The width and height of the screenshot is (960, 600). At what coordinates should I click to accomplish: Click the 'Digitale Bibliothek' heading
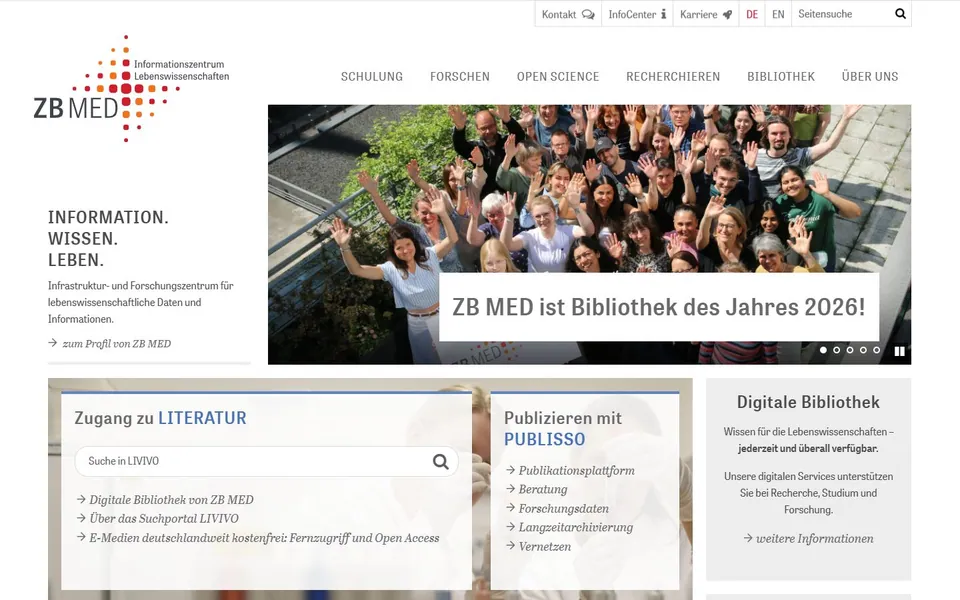[x=808, y=402]
